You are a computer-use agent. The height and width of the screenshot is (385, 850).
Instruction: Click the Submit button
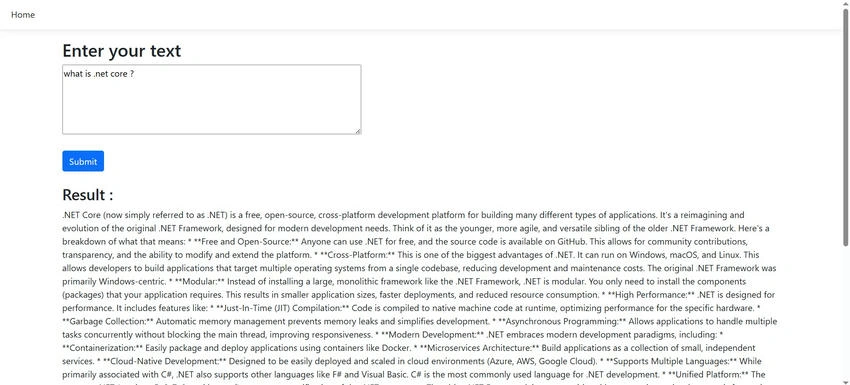pyautogui.click(x=83, y=161)
